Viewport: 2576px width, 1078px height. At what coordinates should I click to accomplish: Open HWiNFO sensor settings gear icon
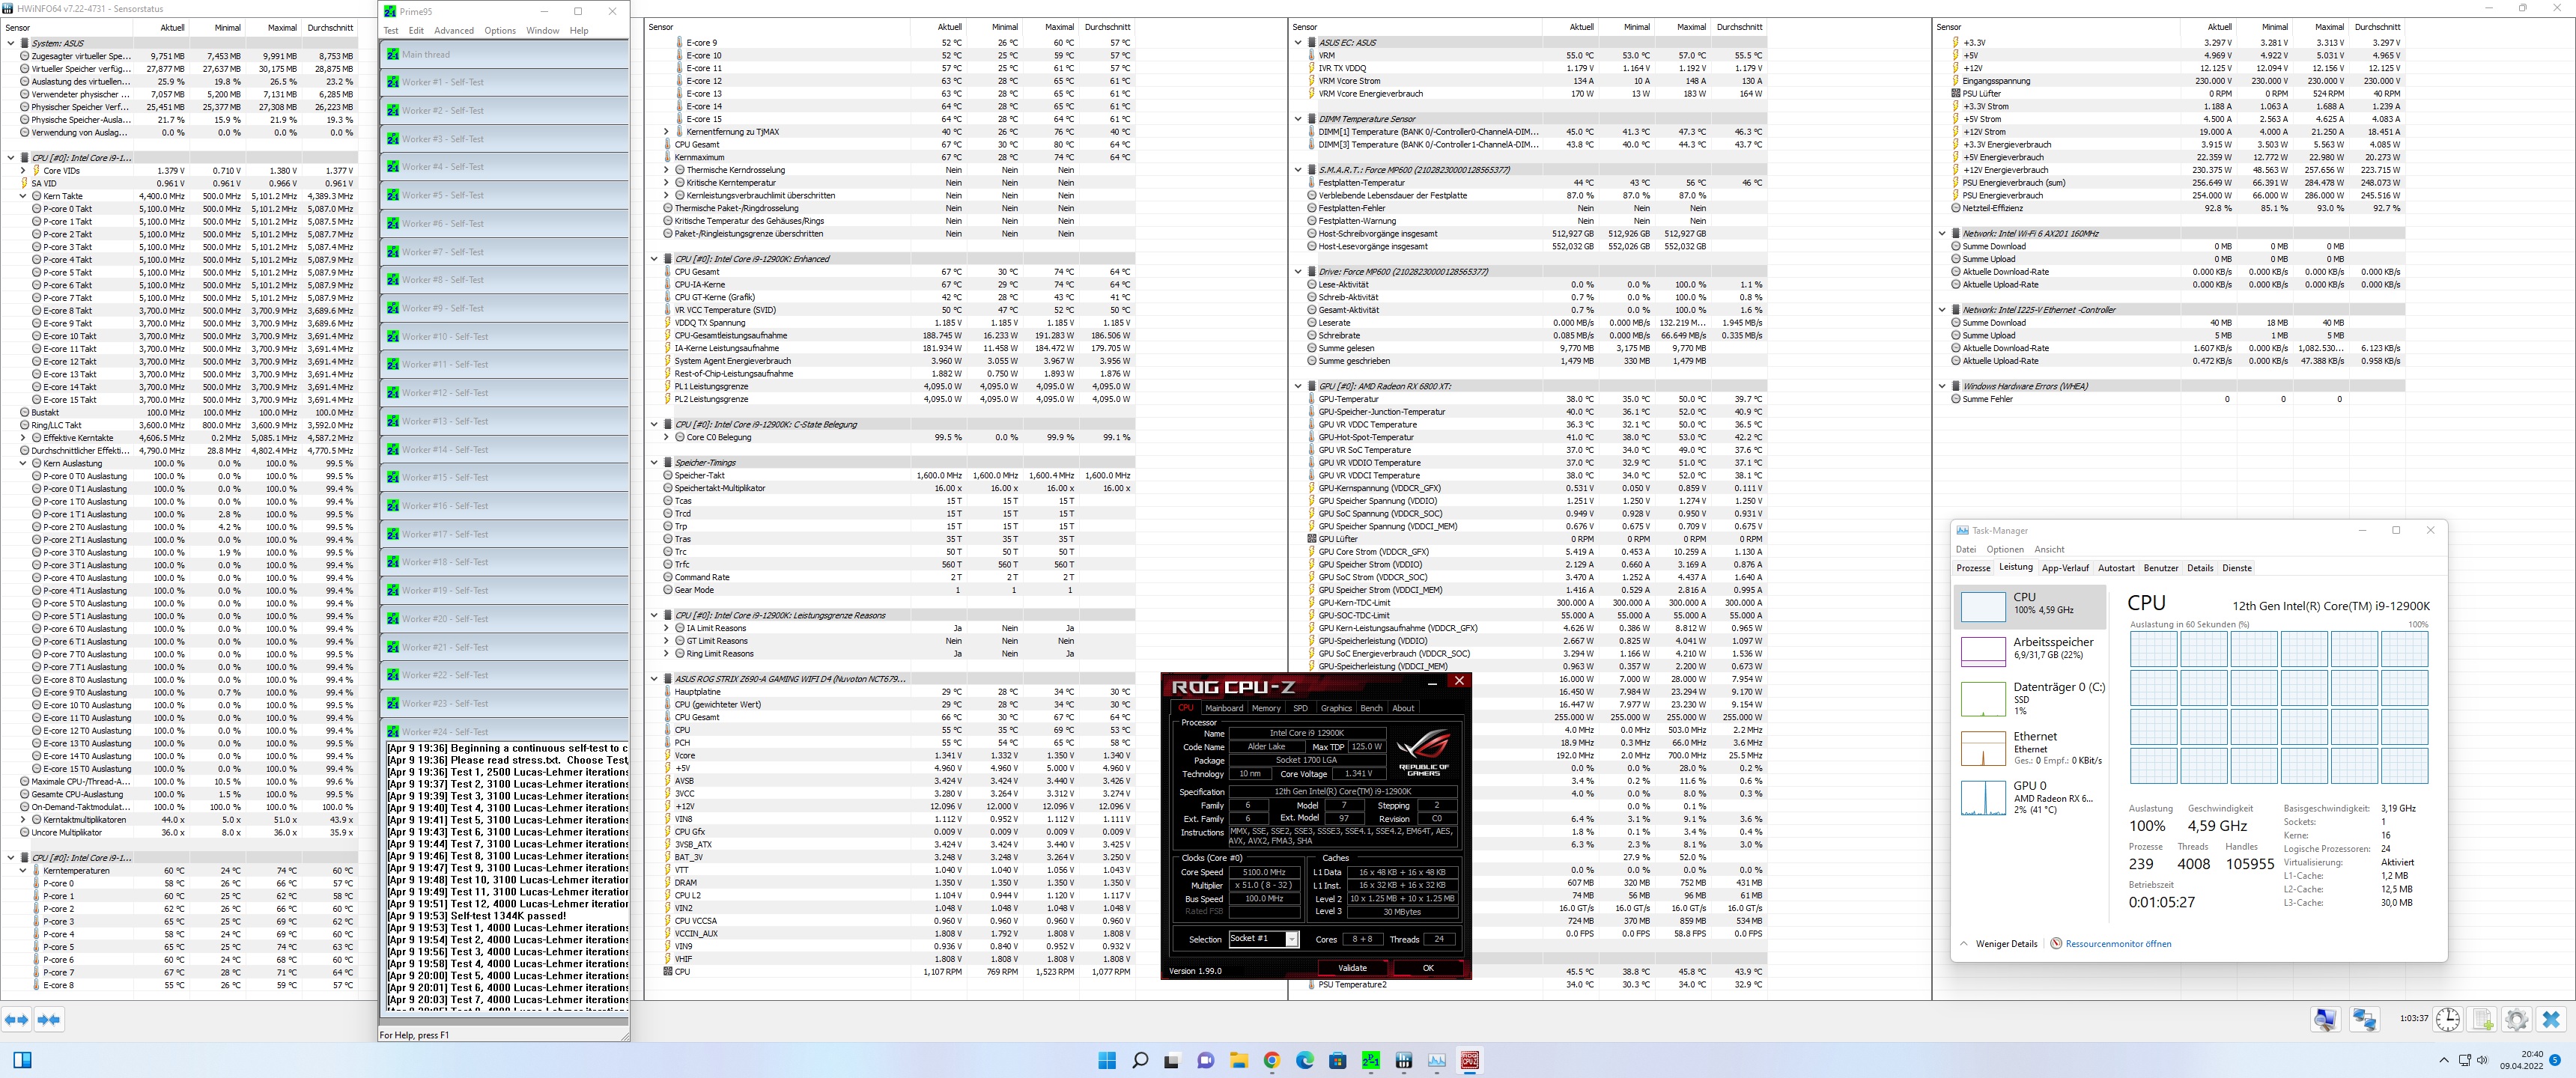point(2516,1019)
